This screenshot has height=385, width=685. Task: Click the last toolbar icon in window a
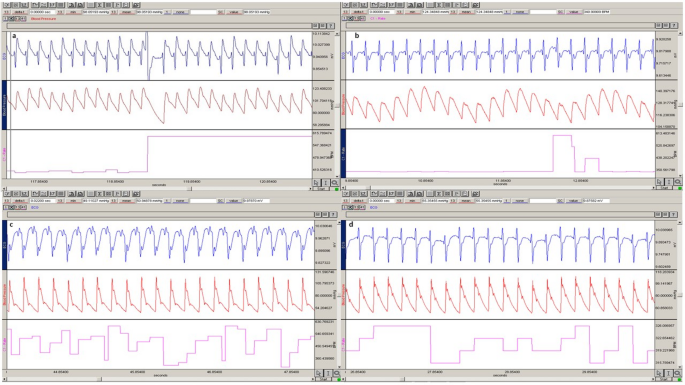click(136, 5)
